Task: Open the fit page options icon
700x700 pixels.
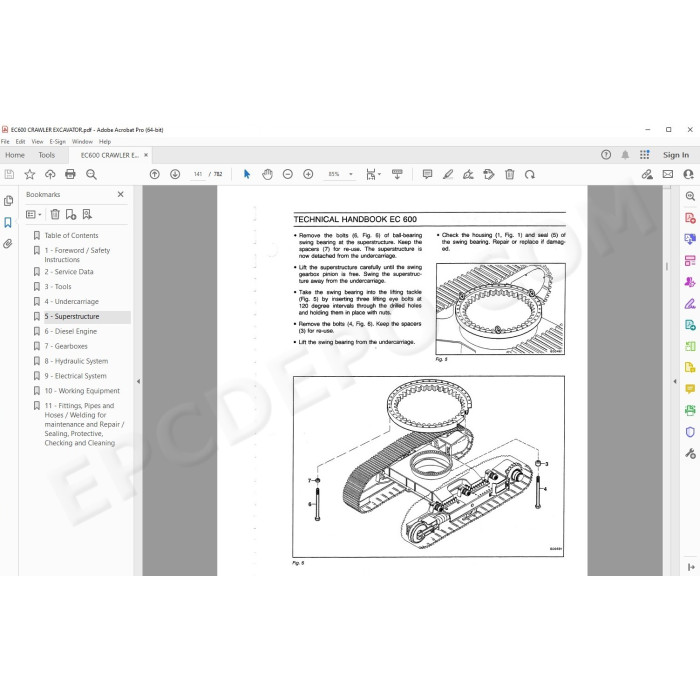Action: 373,174
